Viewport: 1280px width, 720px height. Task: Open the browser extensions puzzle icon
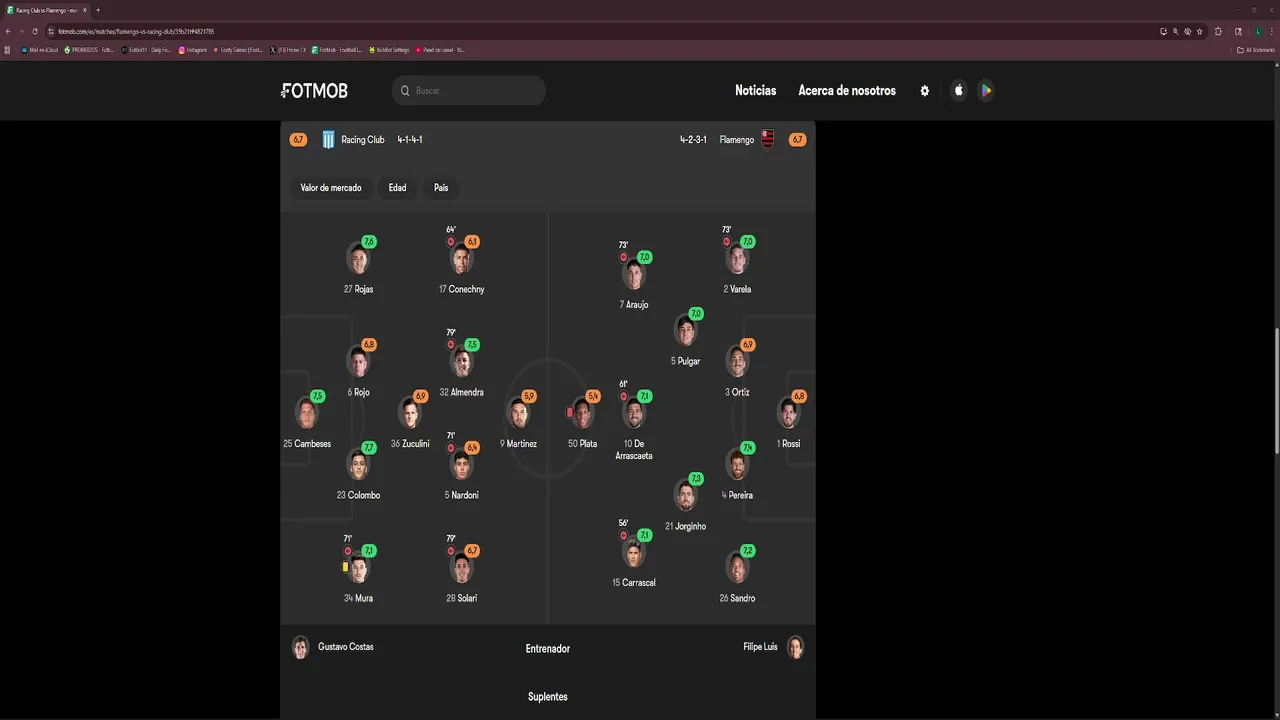pos(1218,31)
